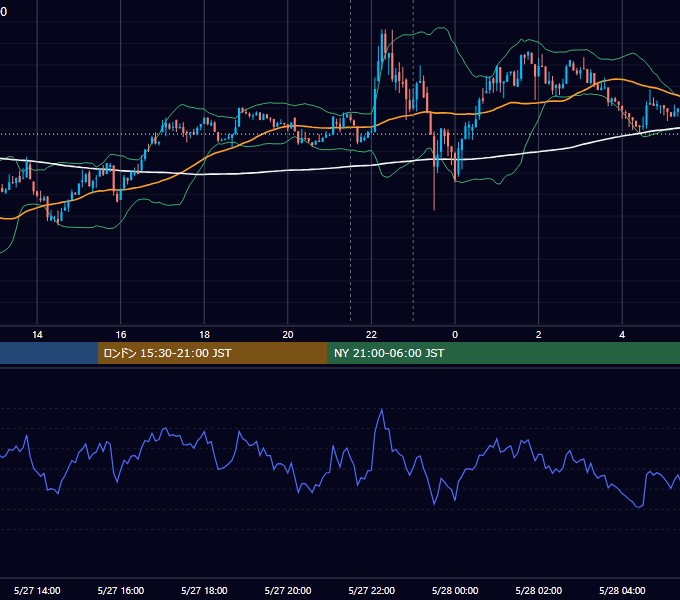This screenshot has width=680, height=600.
Task: Click the London 15:30-21:00 JST session bar
Action: pos(212,353)
